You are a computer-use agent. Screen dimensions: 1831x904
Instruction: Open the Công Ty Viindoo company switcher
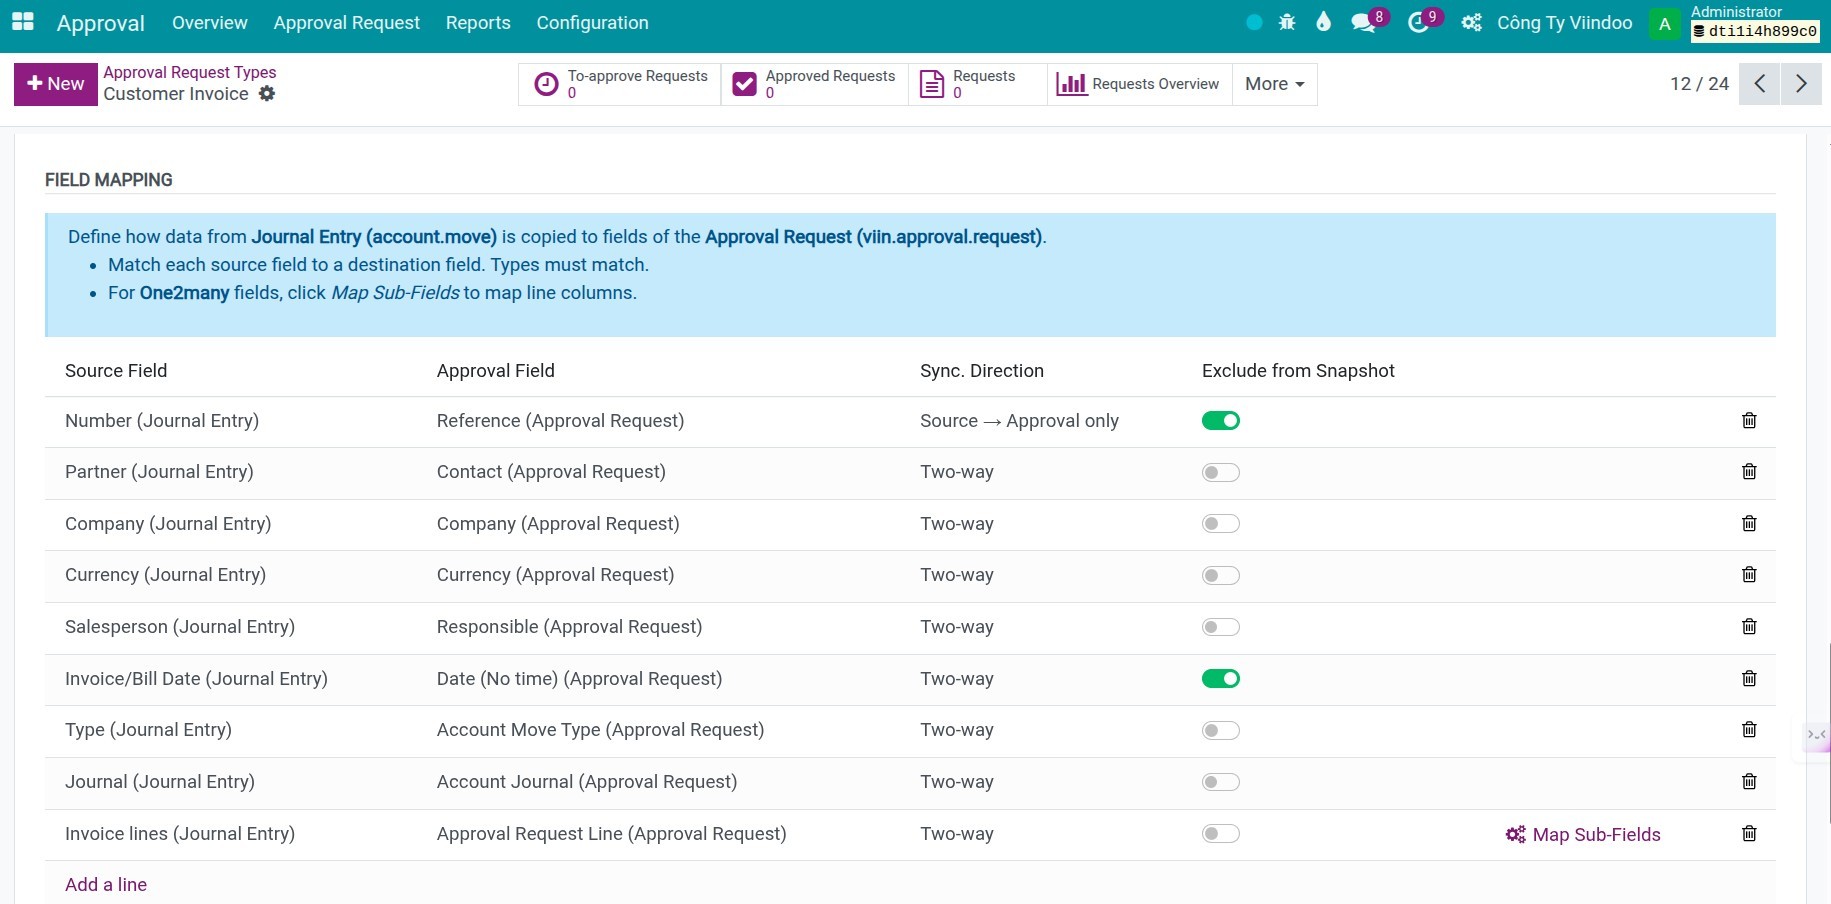click(x=1564, y=23)
